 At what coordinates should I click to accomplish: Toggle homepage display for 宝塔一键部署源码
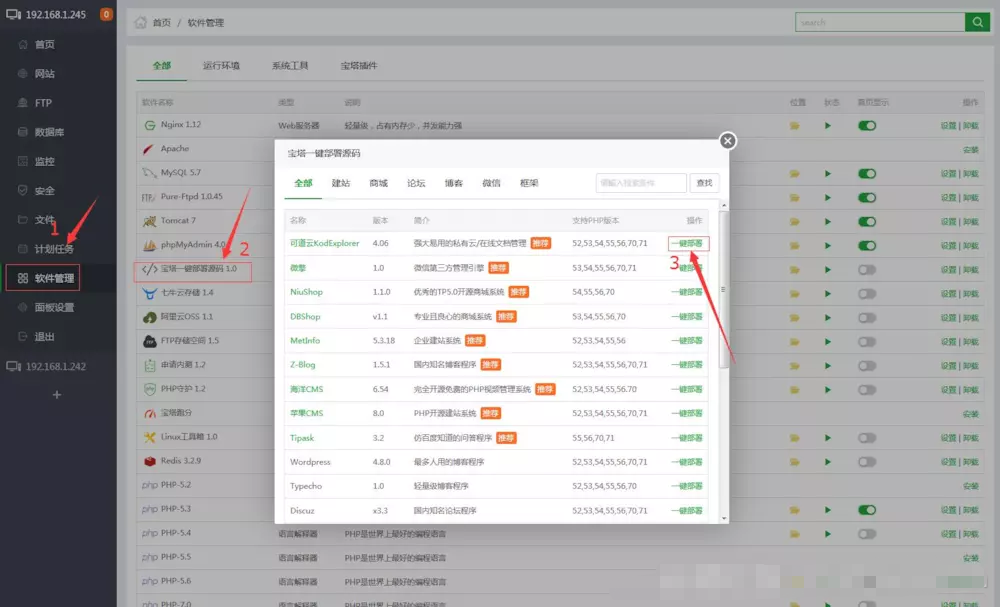pos(867,270)
